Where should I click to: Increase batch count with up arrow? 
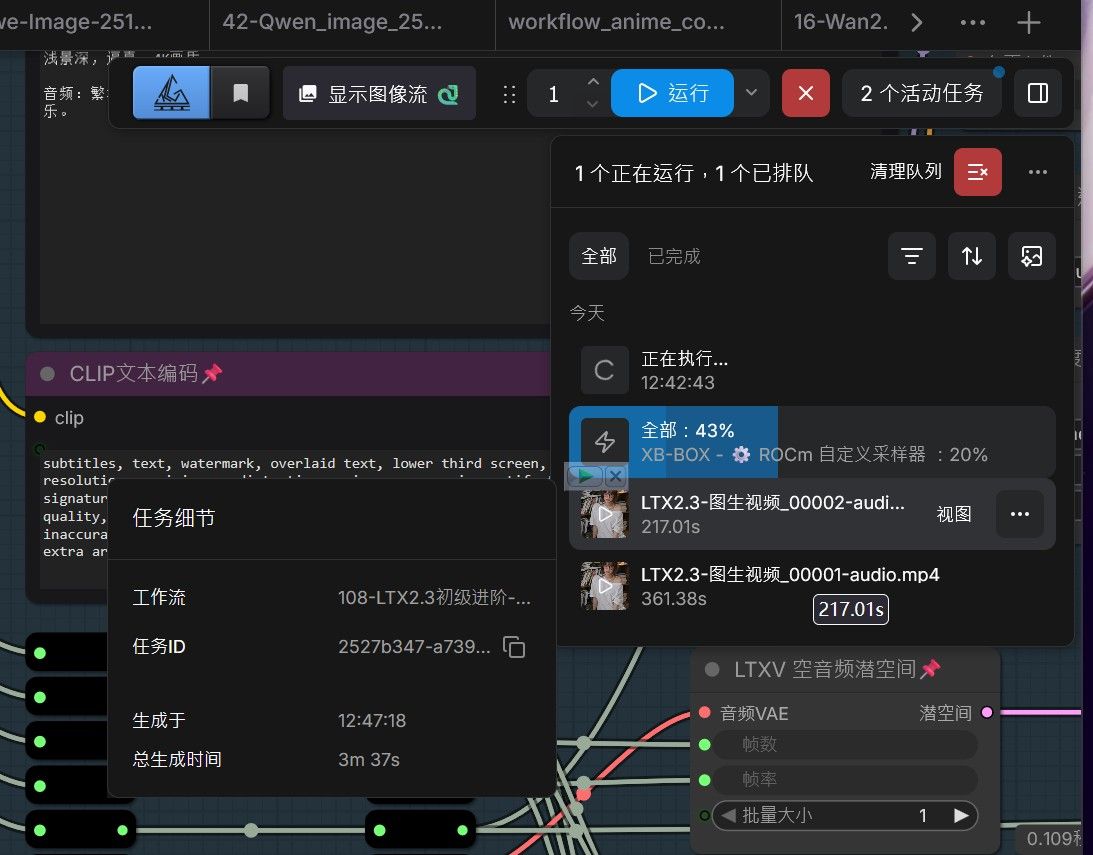tap(593, 82)
